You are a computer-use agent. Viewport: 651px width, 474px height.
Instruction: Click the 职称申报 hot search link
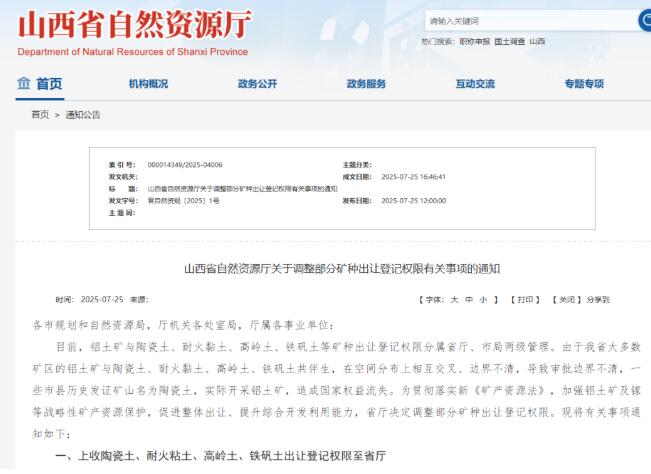(x=475, y=42)
